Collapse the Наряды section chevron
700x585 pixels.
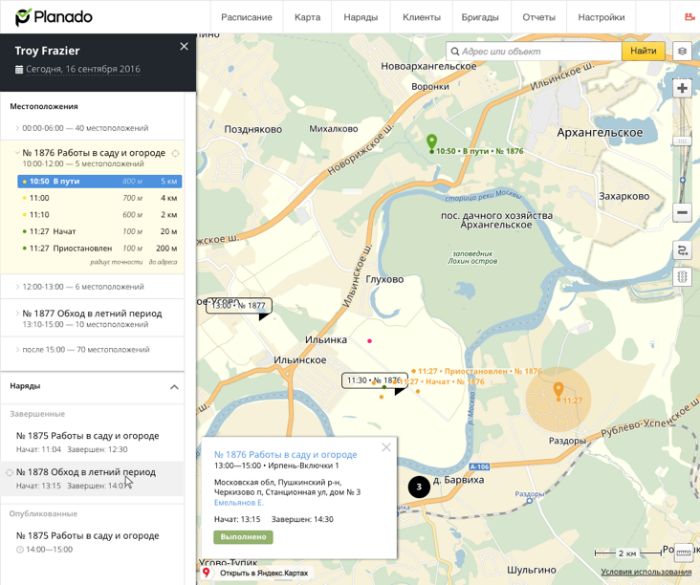(x=175, y=387)
